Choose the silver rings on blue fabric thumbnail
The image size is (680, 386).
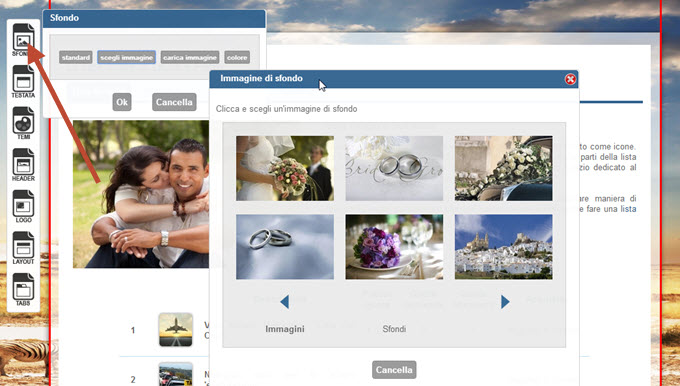coord(285,247)
